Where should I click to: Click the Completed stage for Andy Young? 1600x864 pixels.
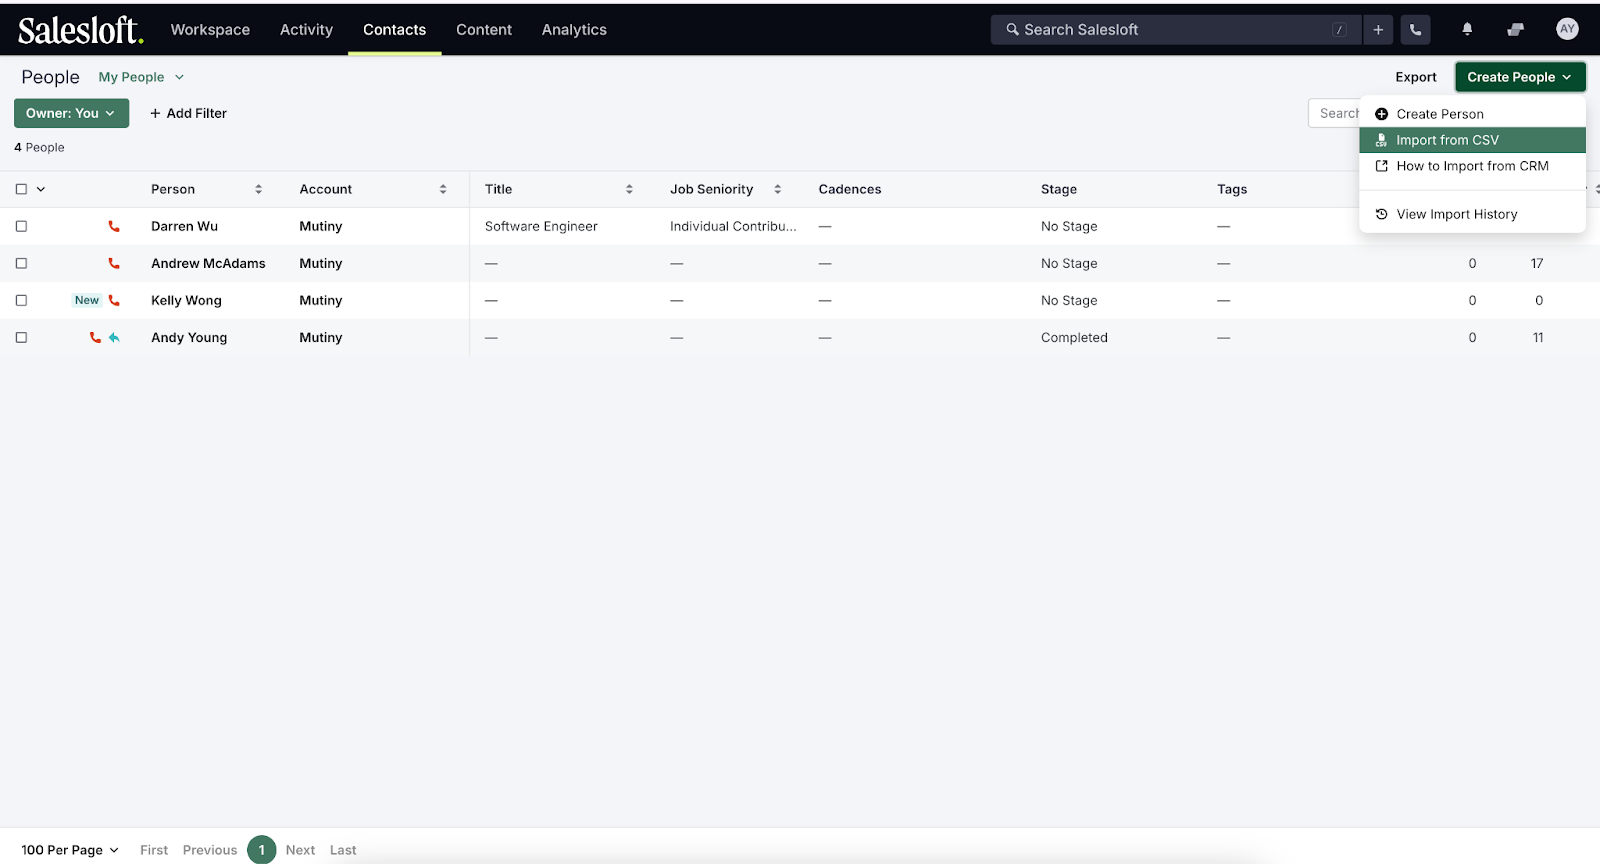[1074, 338]
